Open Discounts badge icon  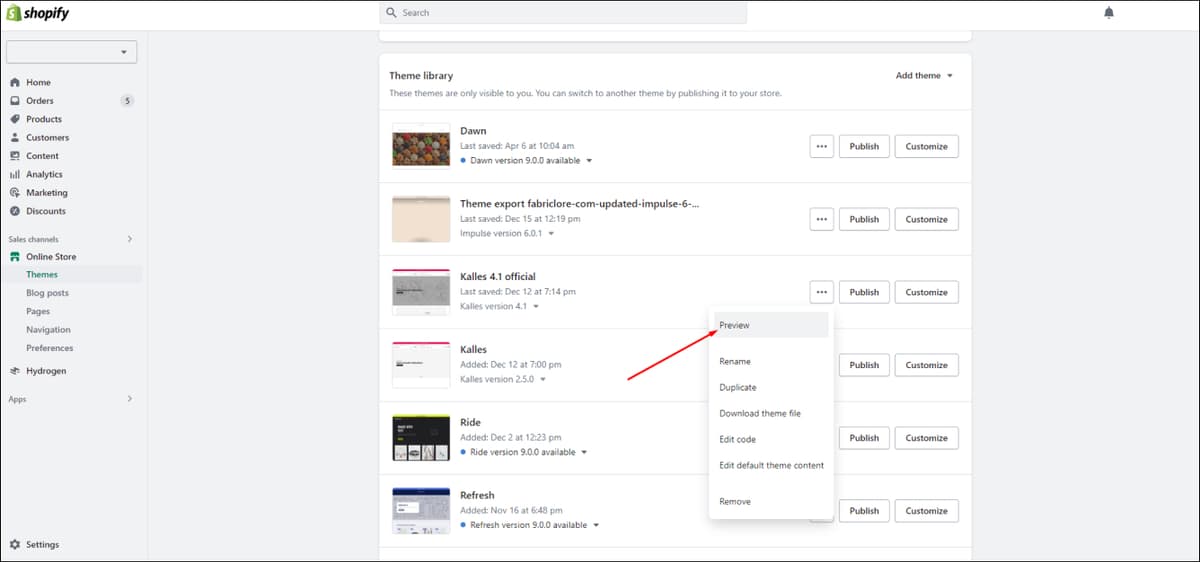click(15, 211)
